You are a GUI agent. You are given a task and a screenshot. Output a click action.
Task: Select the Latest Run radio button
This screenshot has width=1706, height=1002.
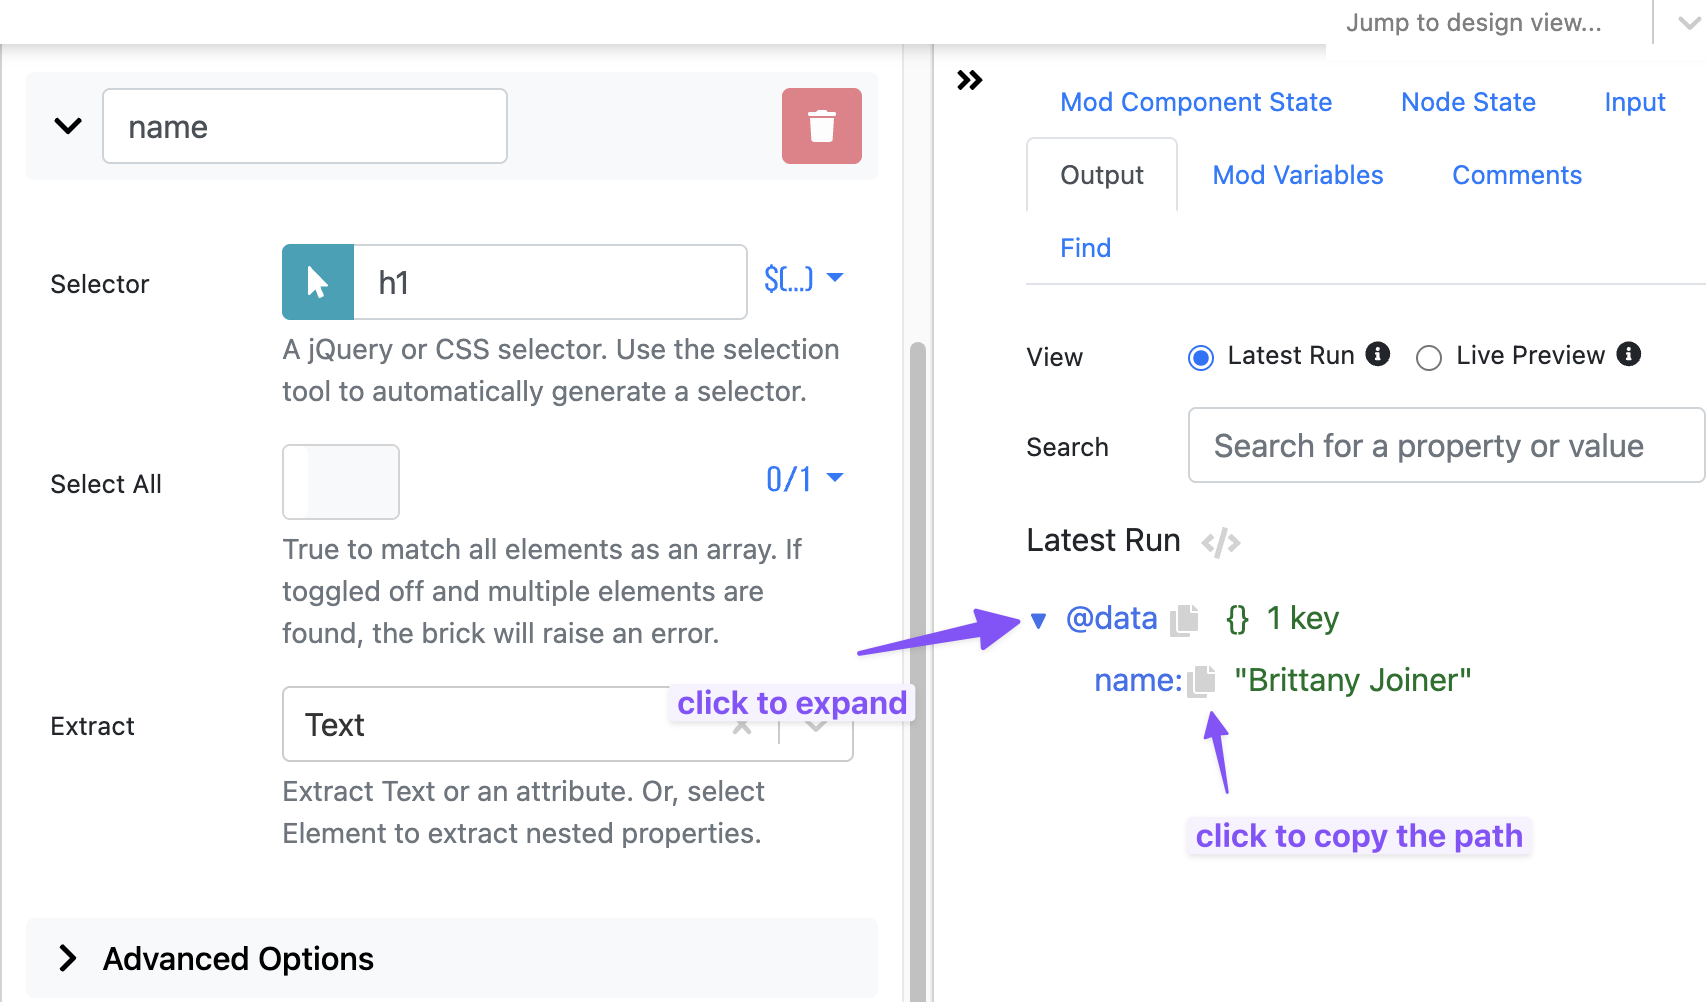click(1201, 357)
